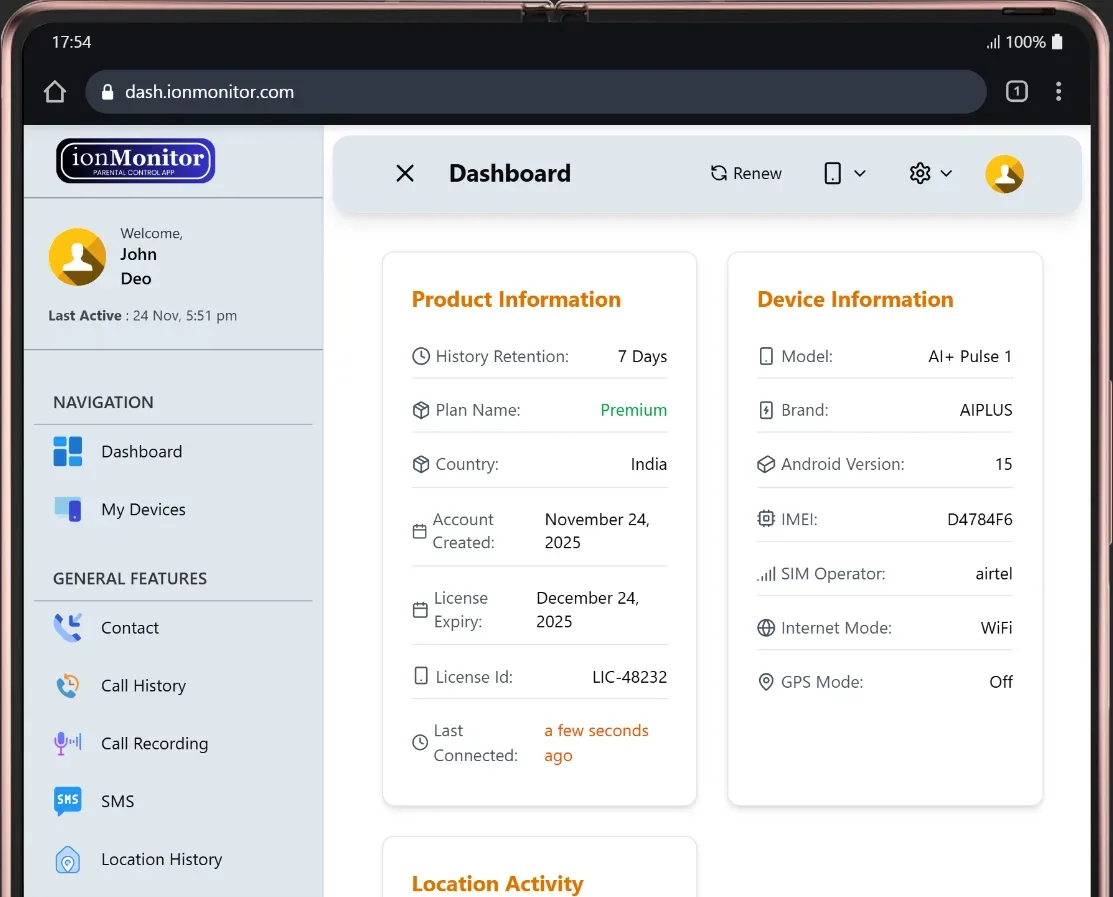
Task: Close the Dashboard with the X button
Action: [404, 173]
